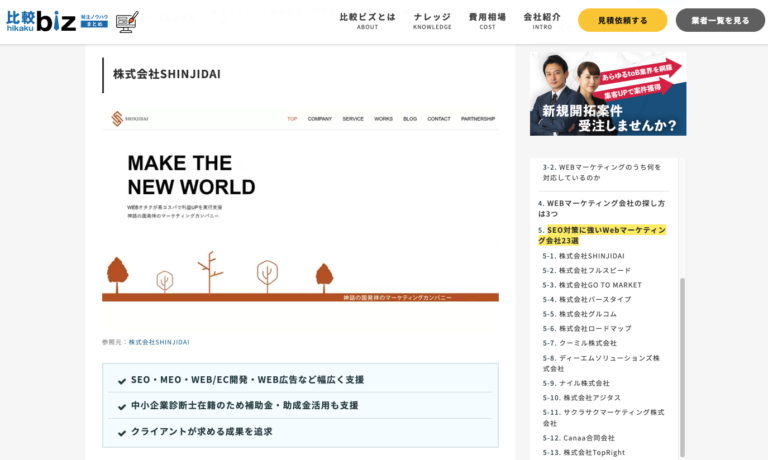Click the gray 業者一覧を見る button
The image size is (768, 460).
[720, 20]
